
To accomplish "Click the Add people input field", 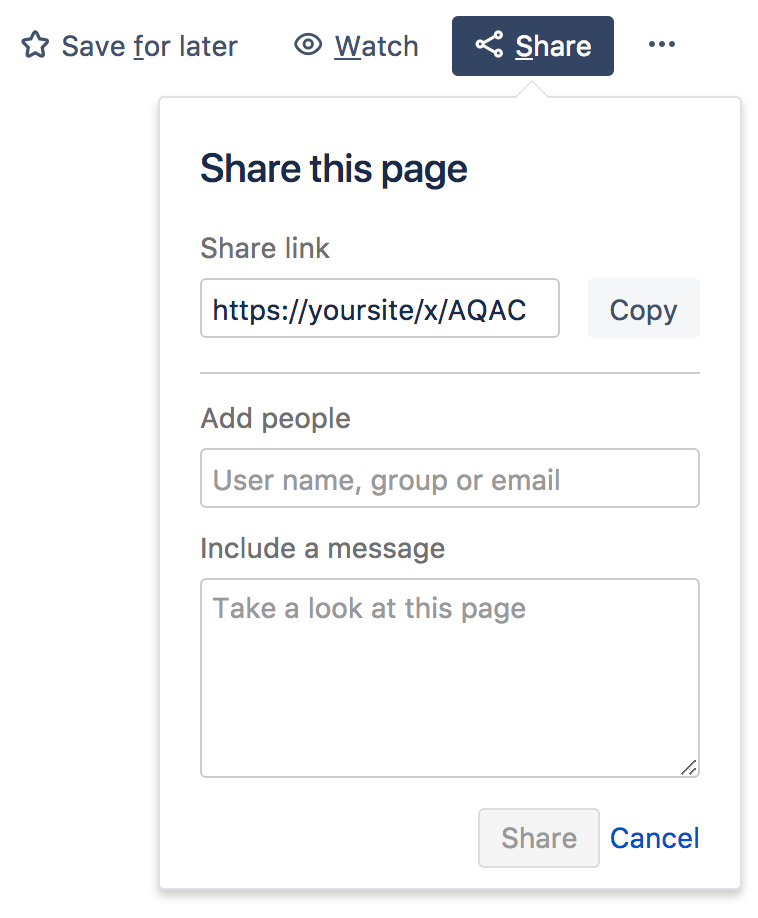I will click(450, 478).
